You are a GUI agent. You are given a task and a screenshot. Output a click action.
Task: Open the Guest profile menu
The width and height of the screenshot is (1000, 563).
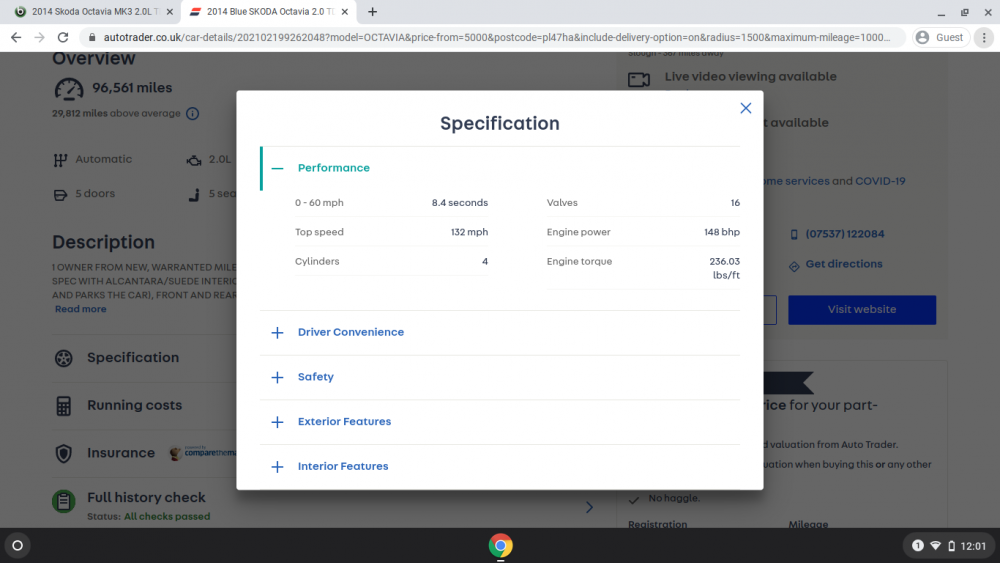click(x=939, y=38)
